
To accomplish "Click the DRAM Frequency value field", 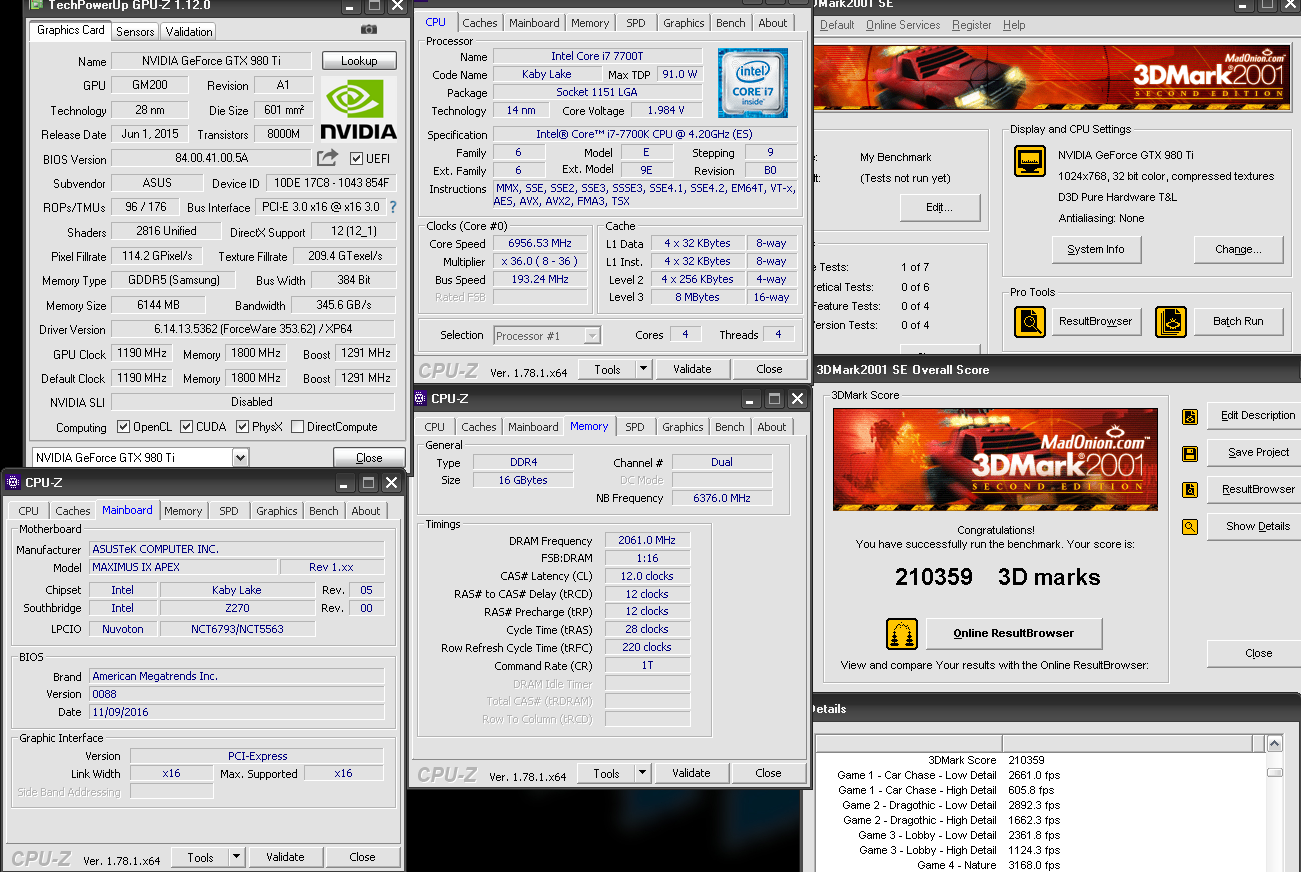I will 647,541.
